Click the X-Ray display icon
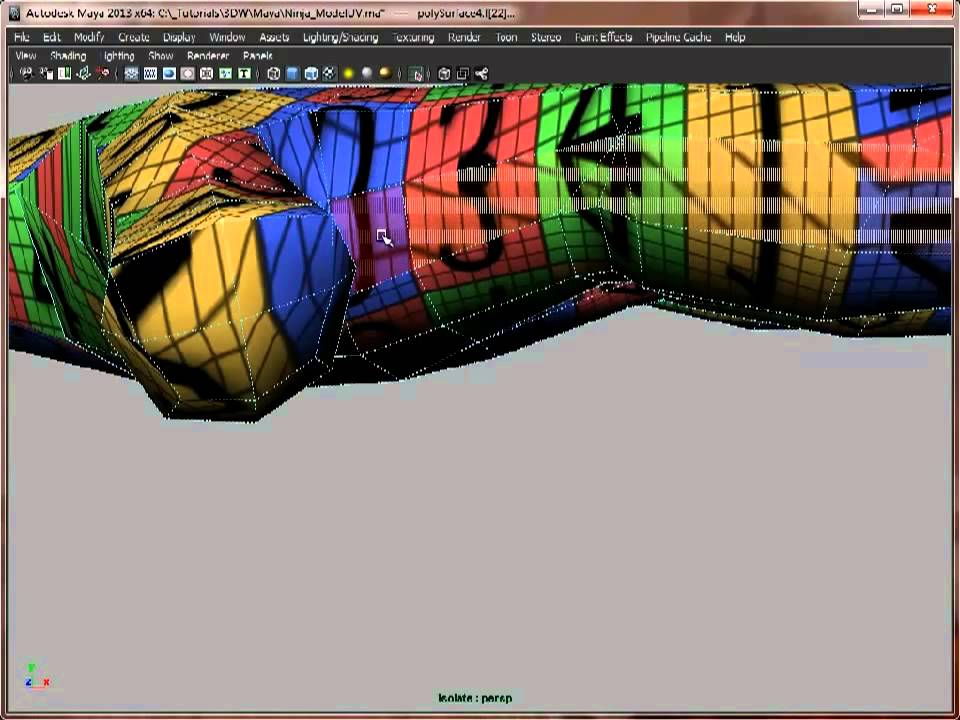Screen dimensions: 960x720 [x=444, y=74]
